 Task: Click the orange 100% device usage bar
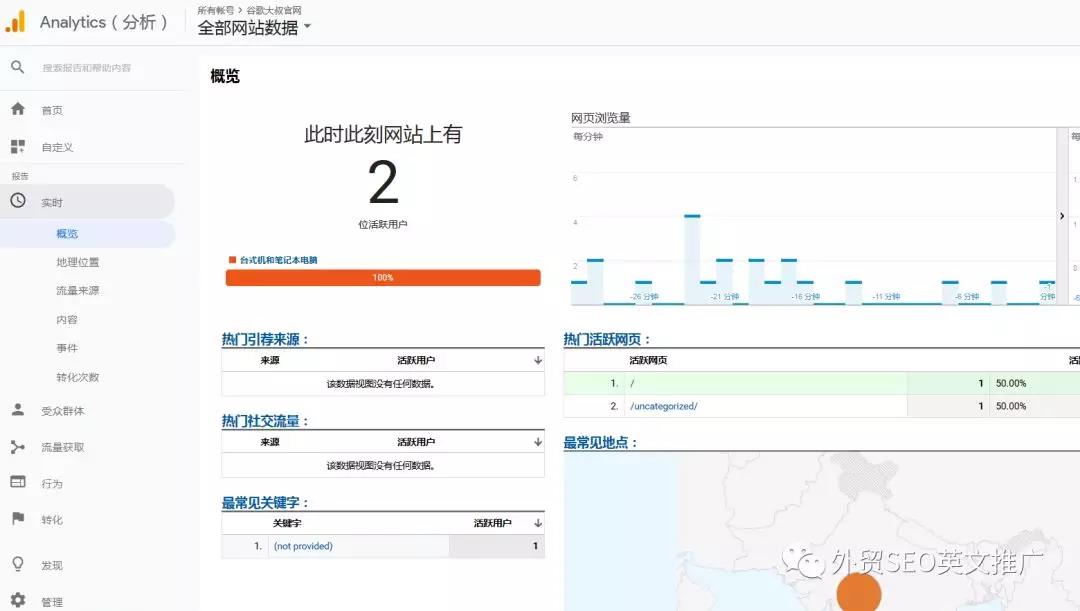[383, 277]
